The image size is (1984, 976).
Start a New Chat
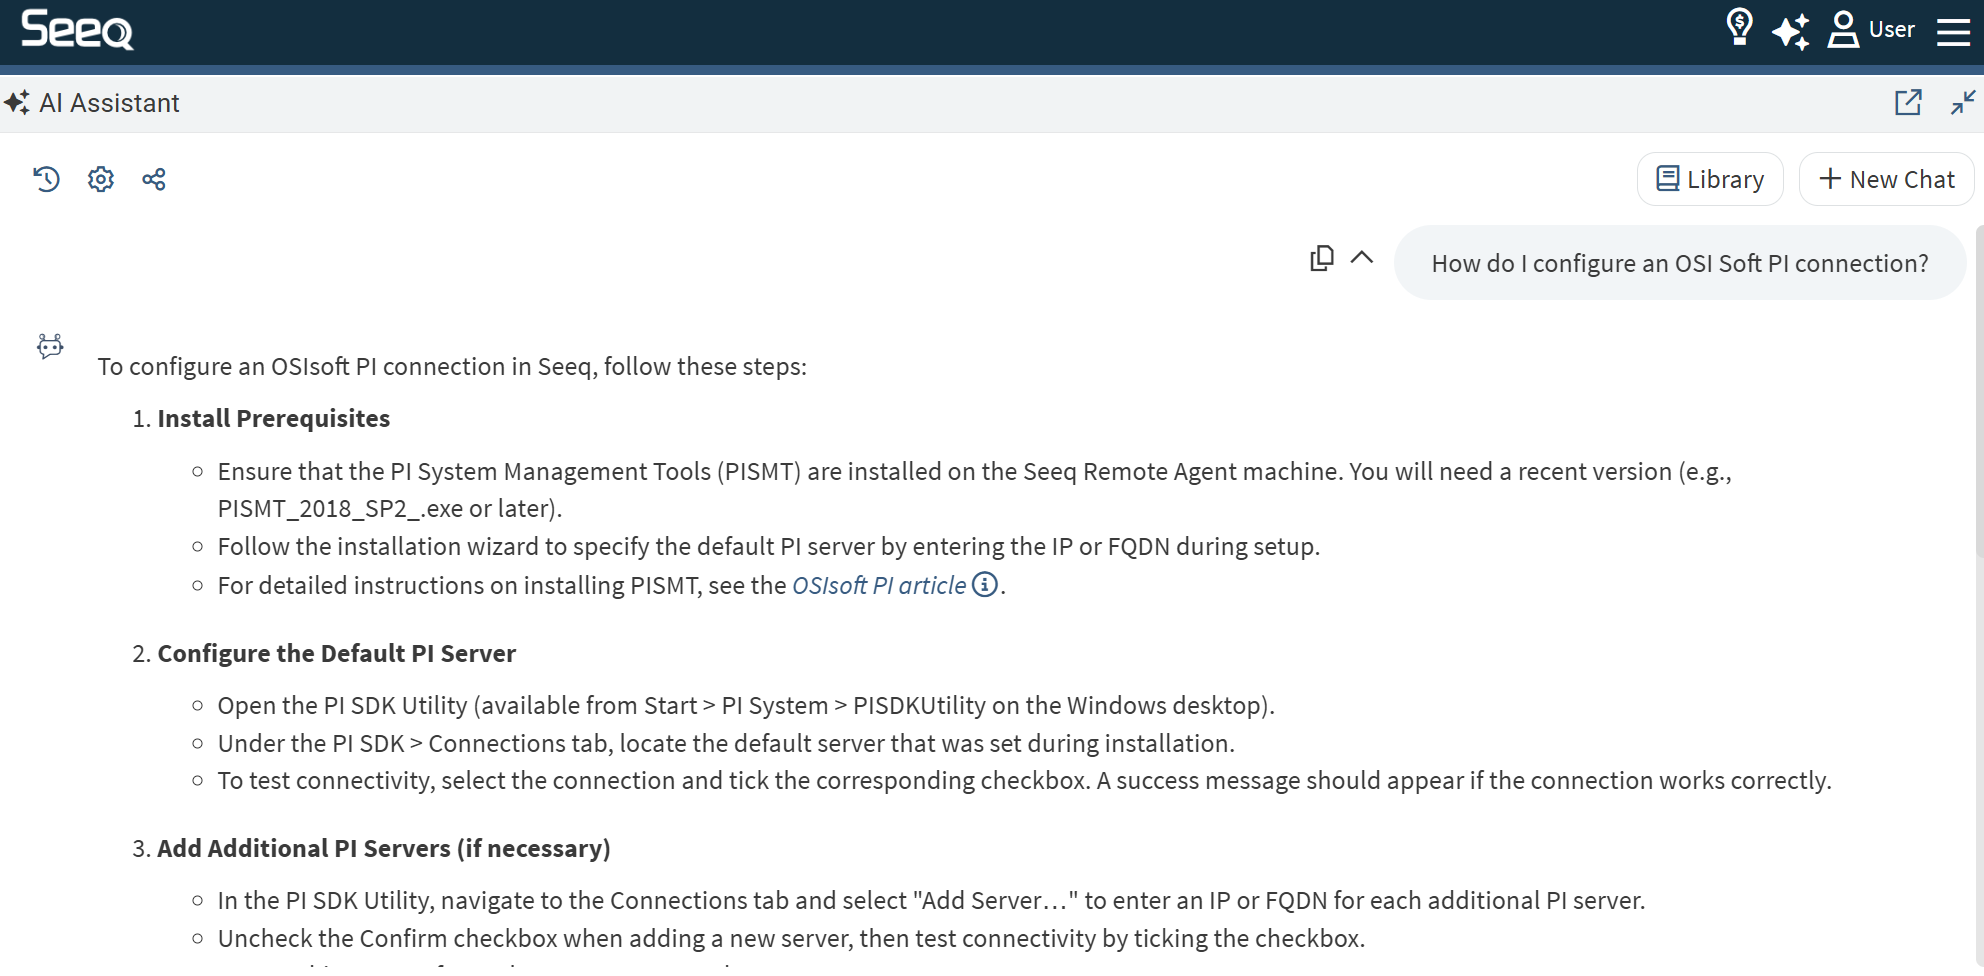pyautogui.click(x=1886, y=178)
